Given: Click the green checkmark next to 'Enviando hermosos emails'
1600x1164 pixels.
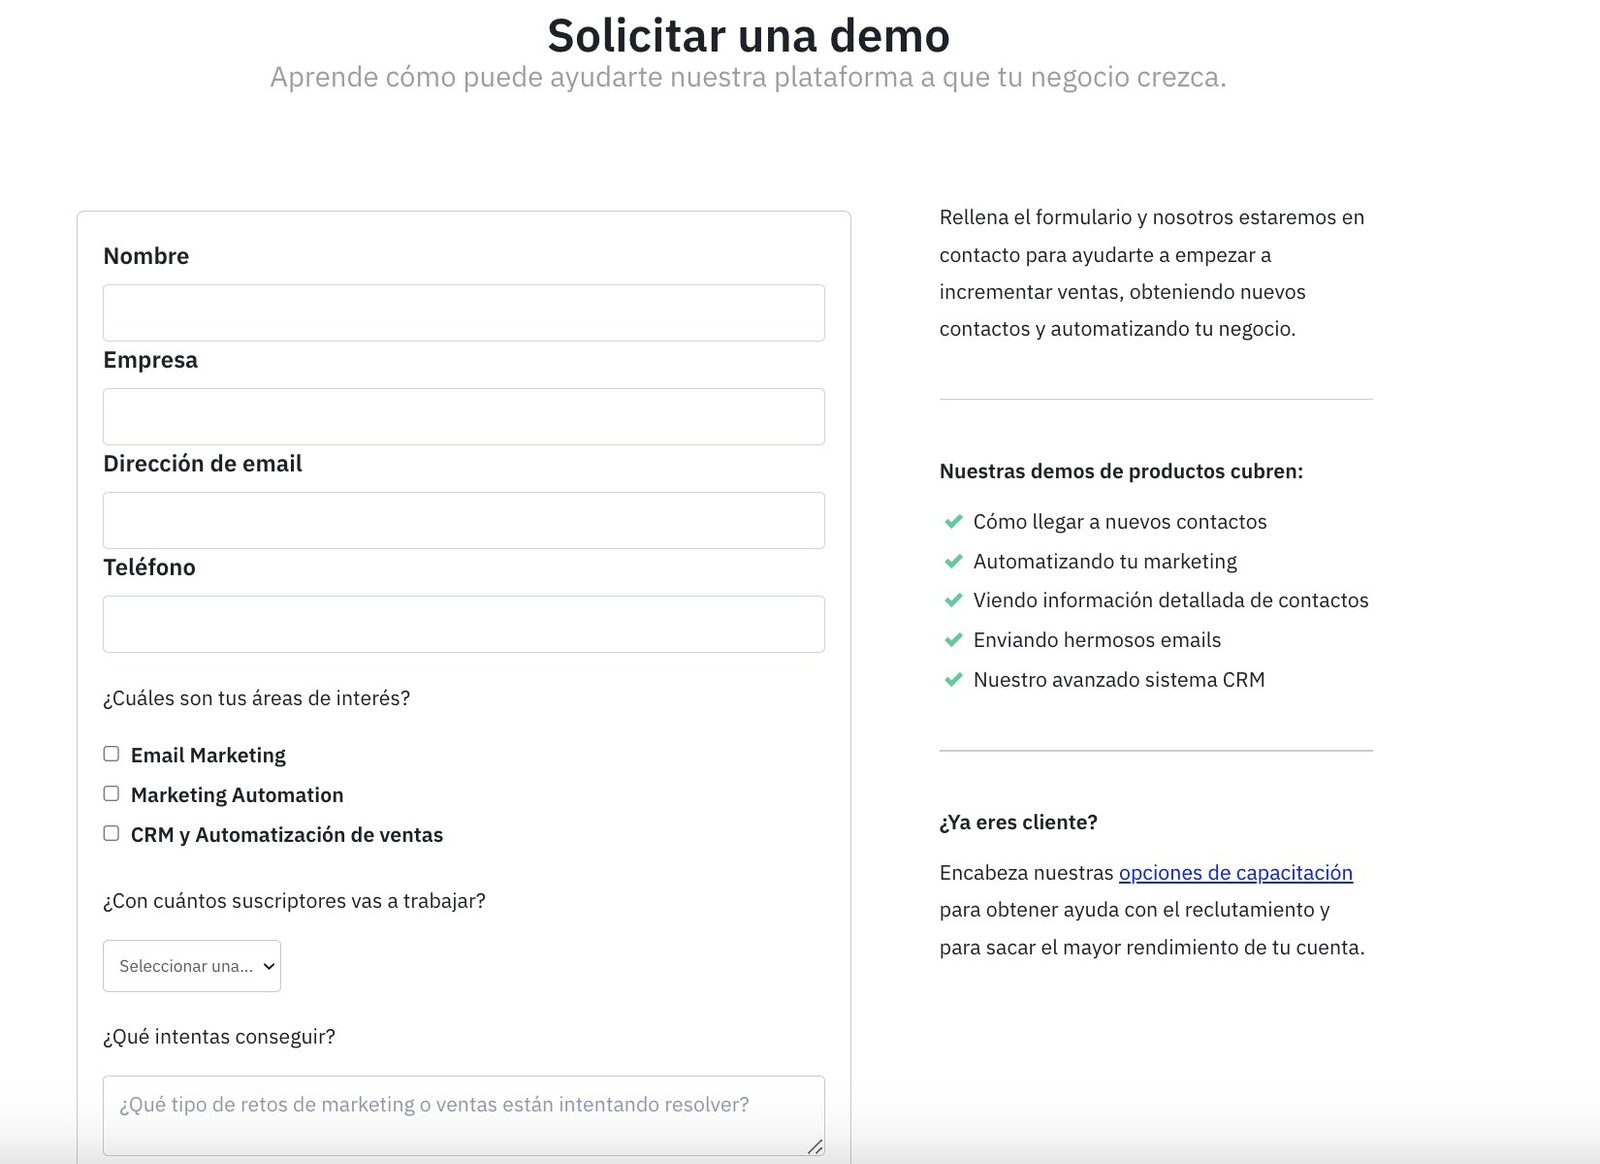Looking at the screenshot, I should click(953, 640).
